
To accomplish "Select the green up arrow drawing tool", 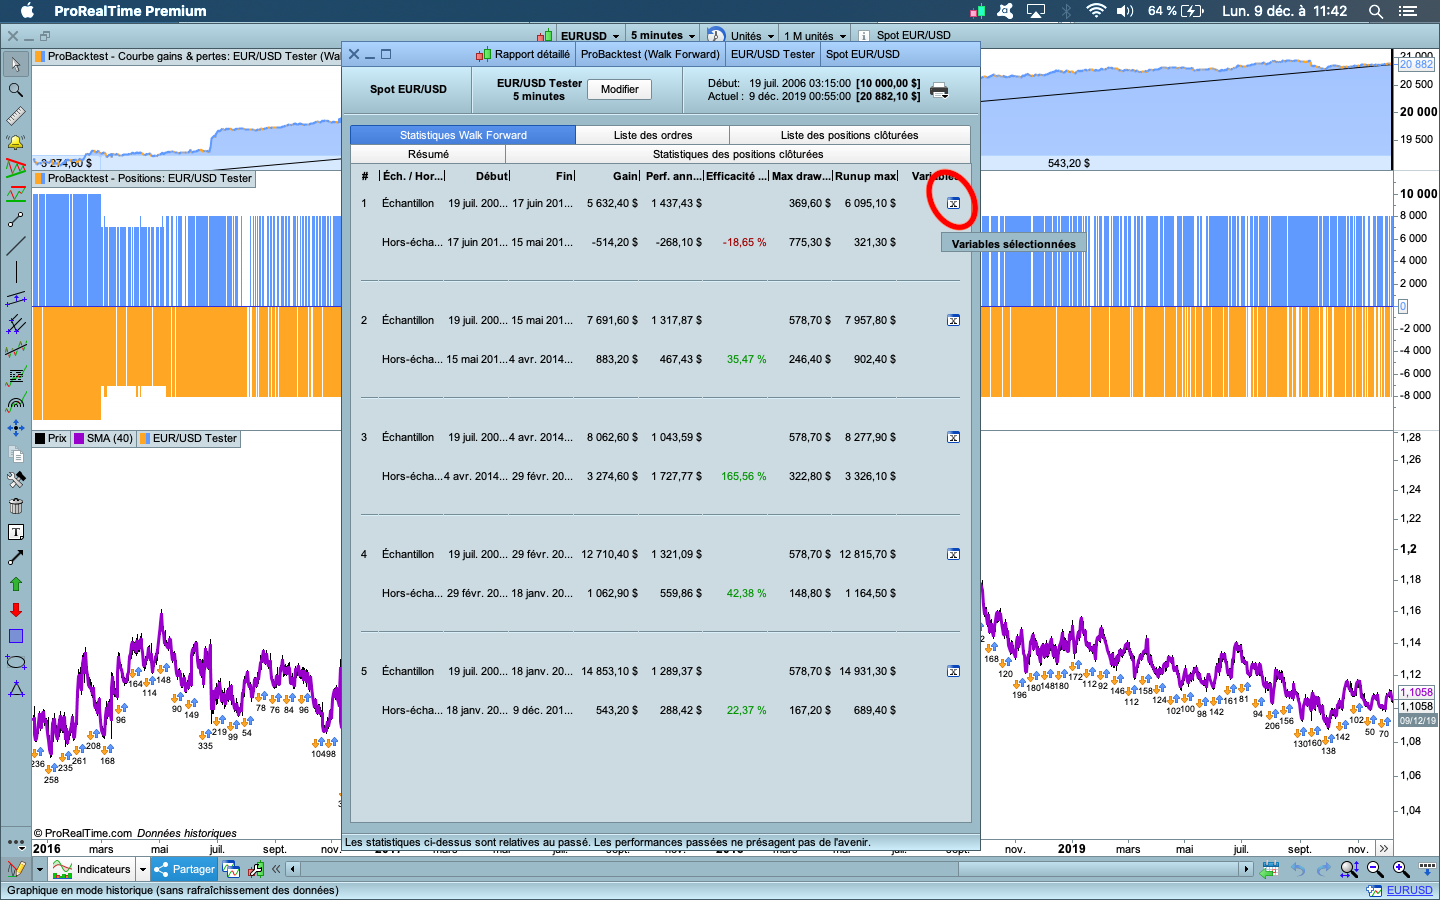I will click(16, 584).
